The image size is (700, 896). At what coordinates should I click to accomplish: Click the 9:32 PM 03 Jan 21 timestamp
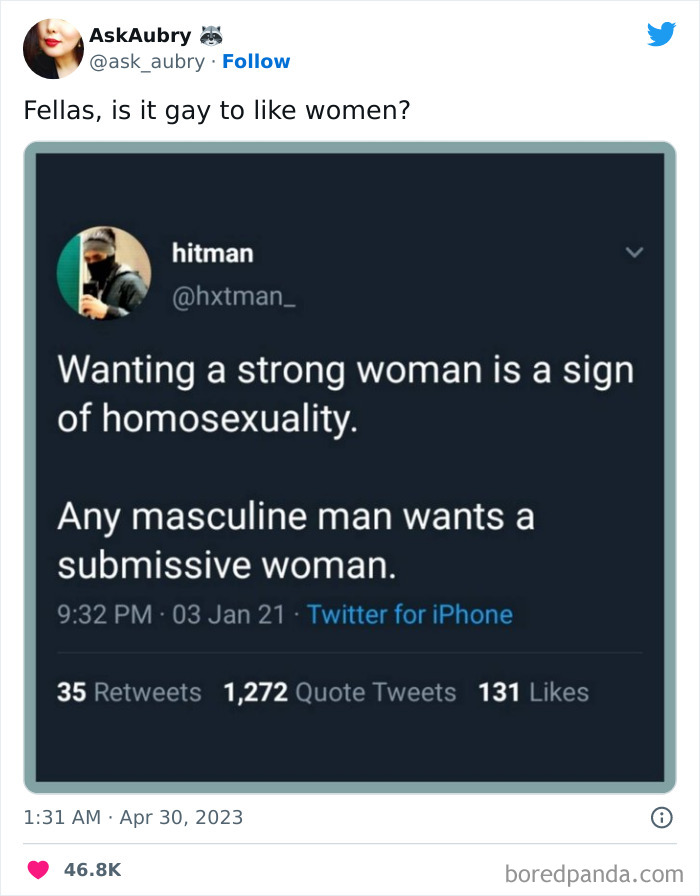[170, 615]
